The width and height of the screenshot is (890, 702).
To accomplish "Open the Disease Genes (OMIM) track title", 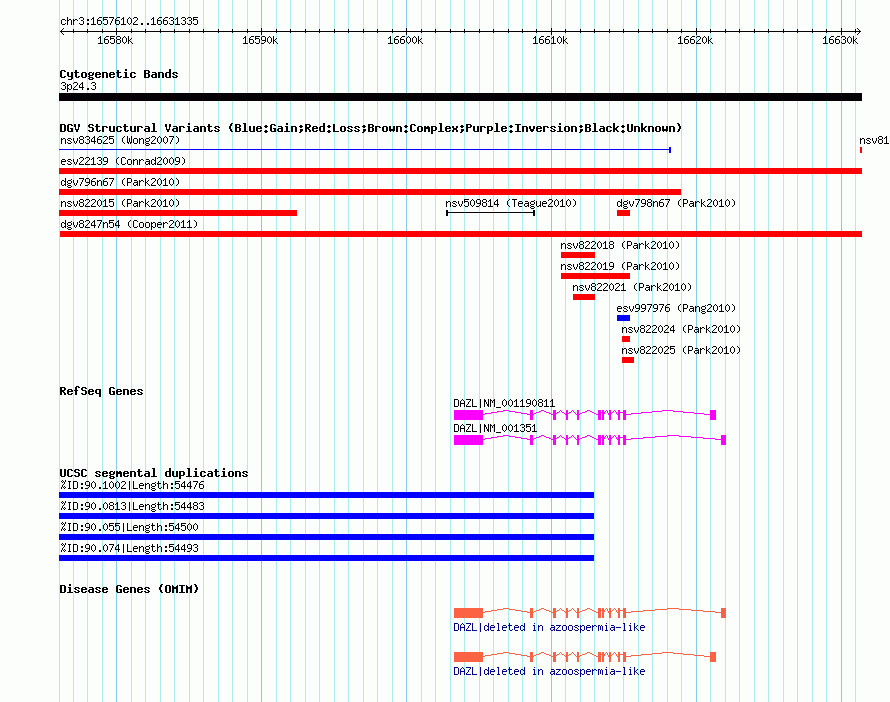I will (129, 589).
